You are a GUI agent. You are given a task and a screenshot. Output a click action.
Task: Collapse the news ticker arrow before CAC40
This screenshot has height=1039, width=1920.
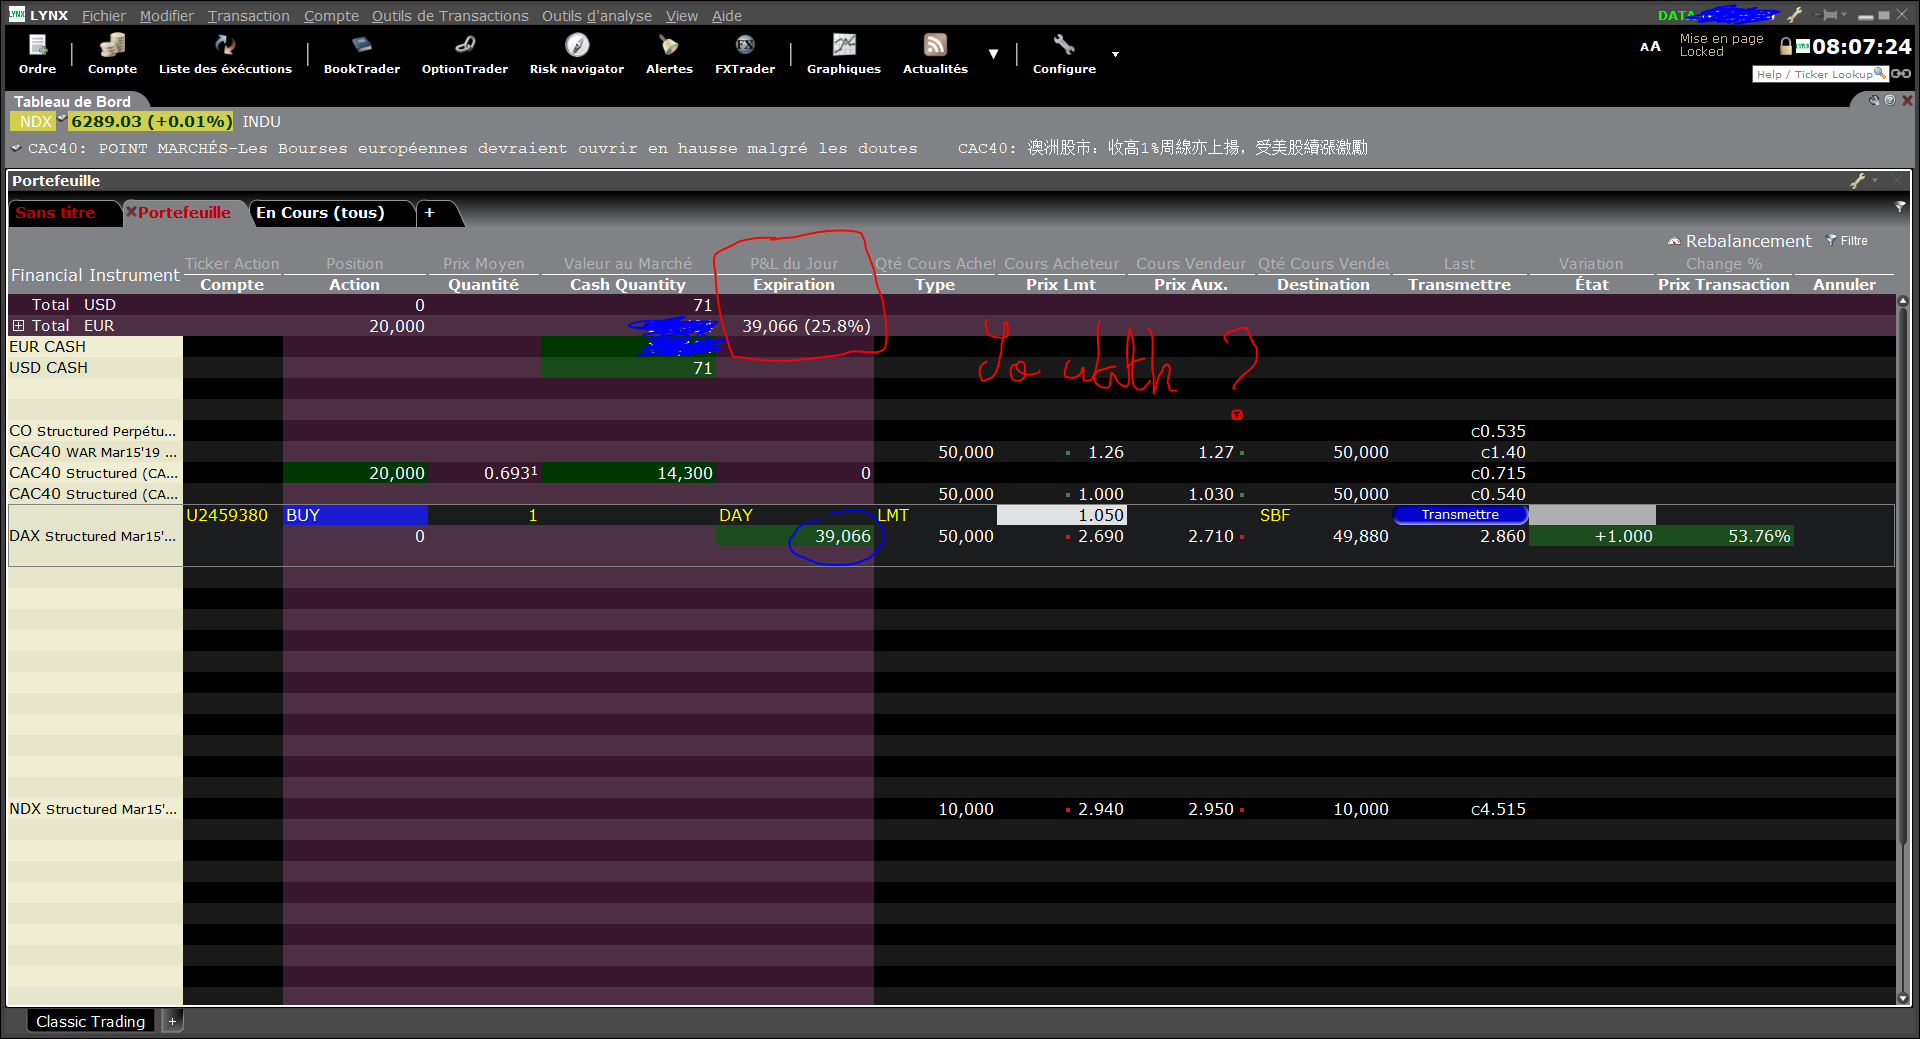click(x=16, y=148)
